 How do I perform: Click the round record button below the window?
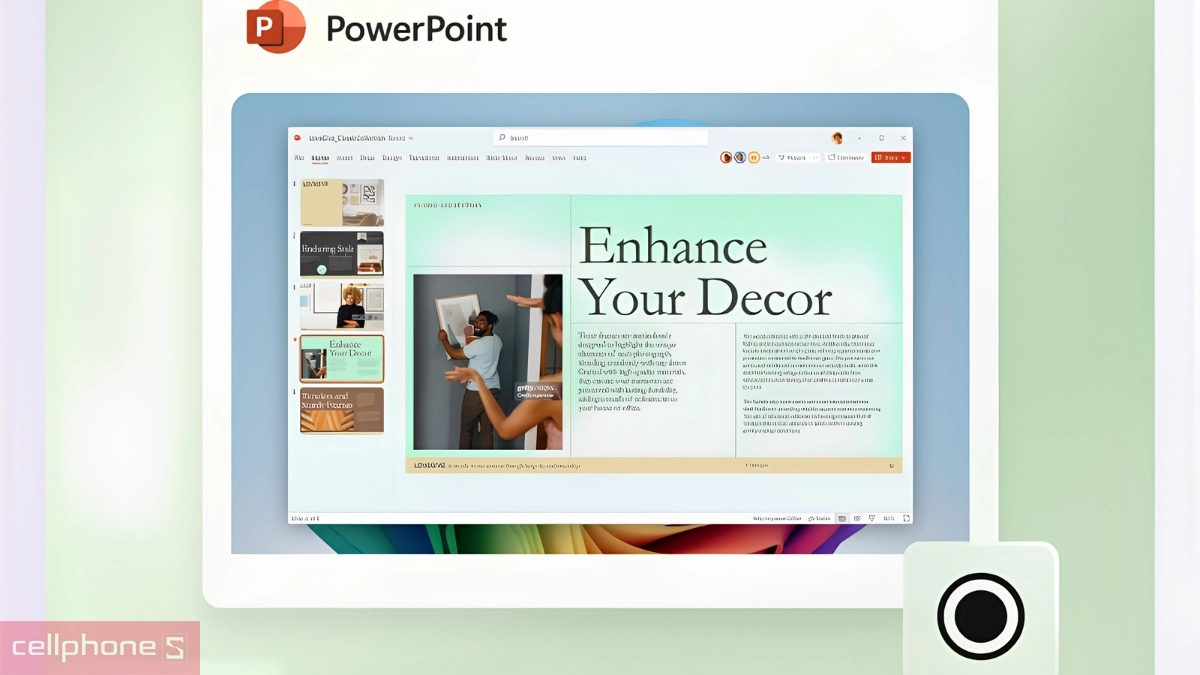tap(980, 617)
